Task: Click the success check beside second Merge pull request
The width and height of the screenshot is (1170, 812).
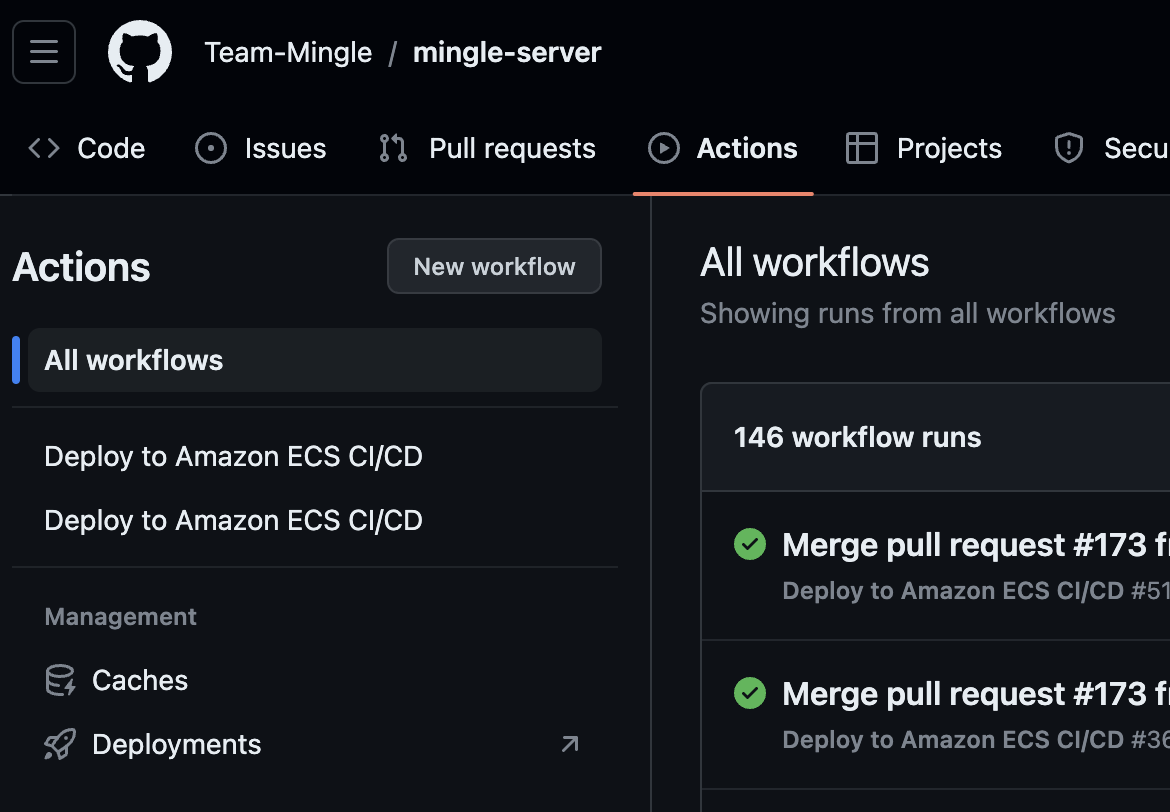Action: 750,693
